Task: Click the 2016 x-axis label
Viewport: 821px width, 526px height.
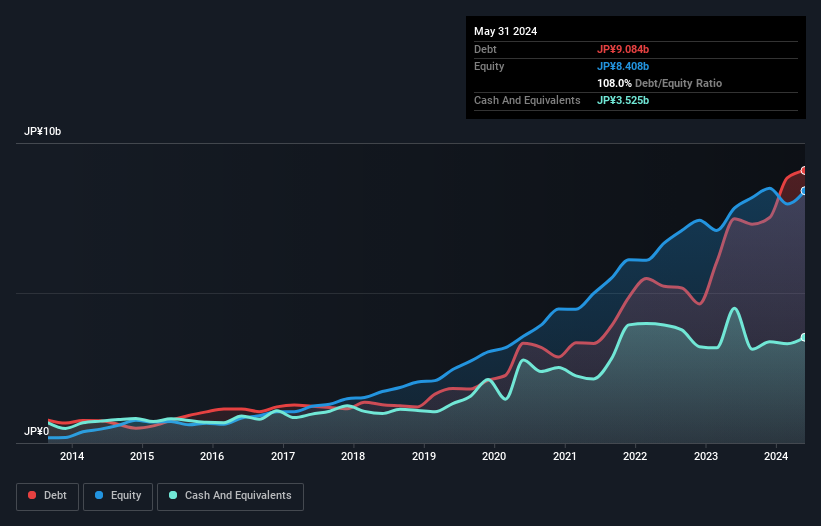Action: click(212, 456)
